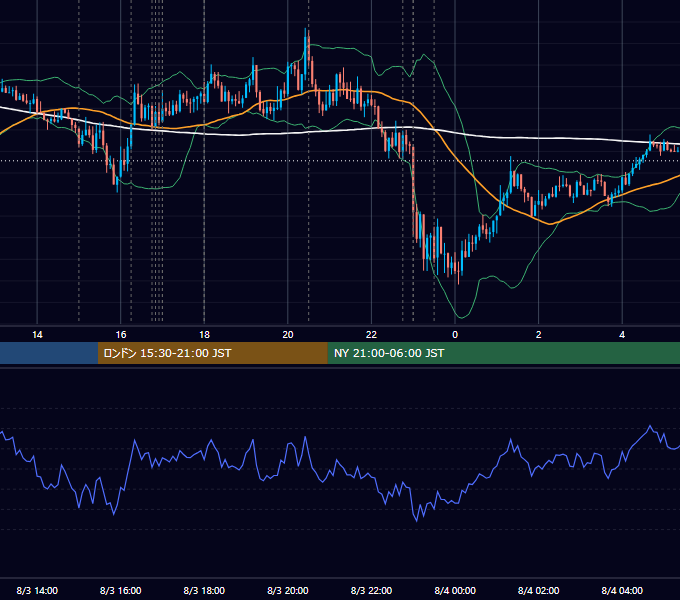Click the 8/3 18:00 time label

(204, 591)
